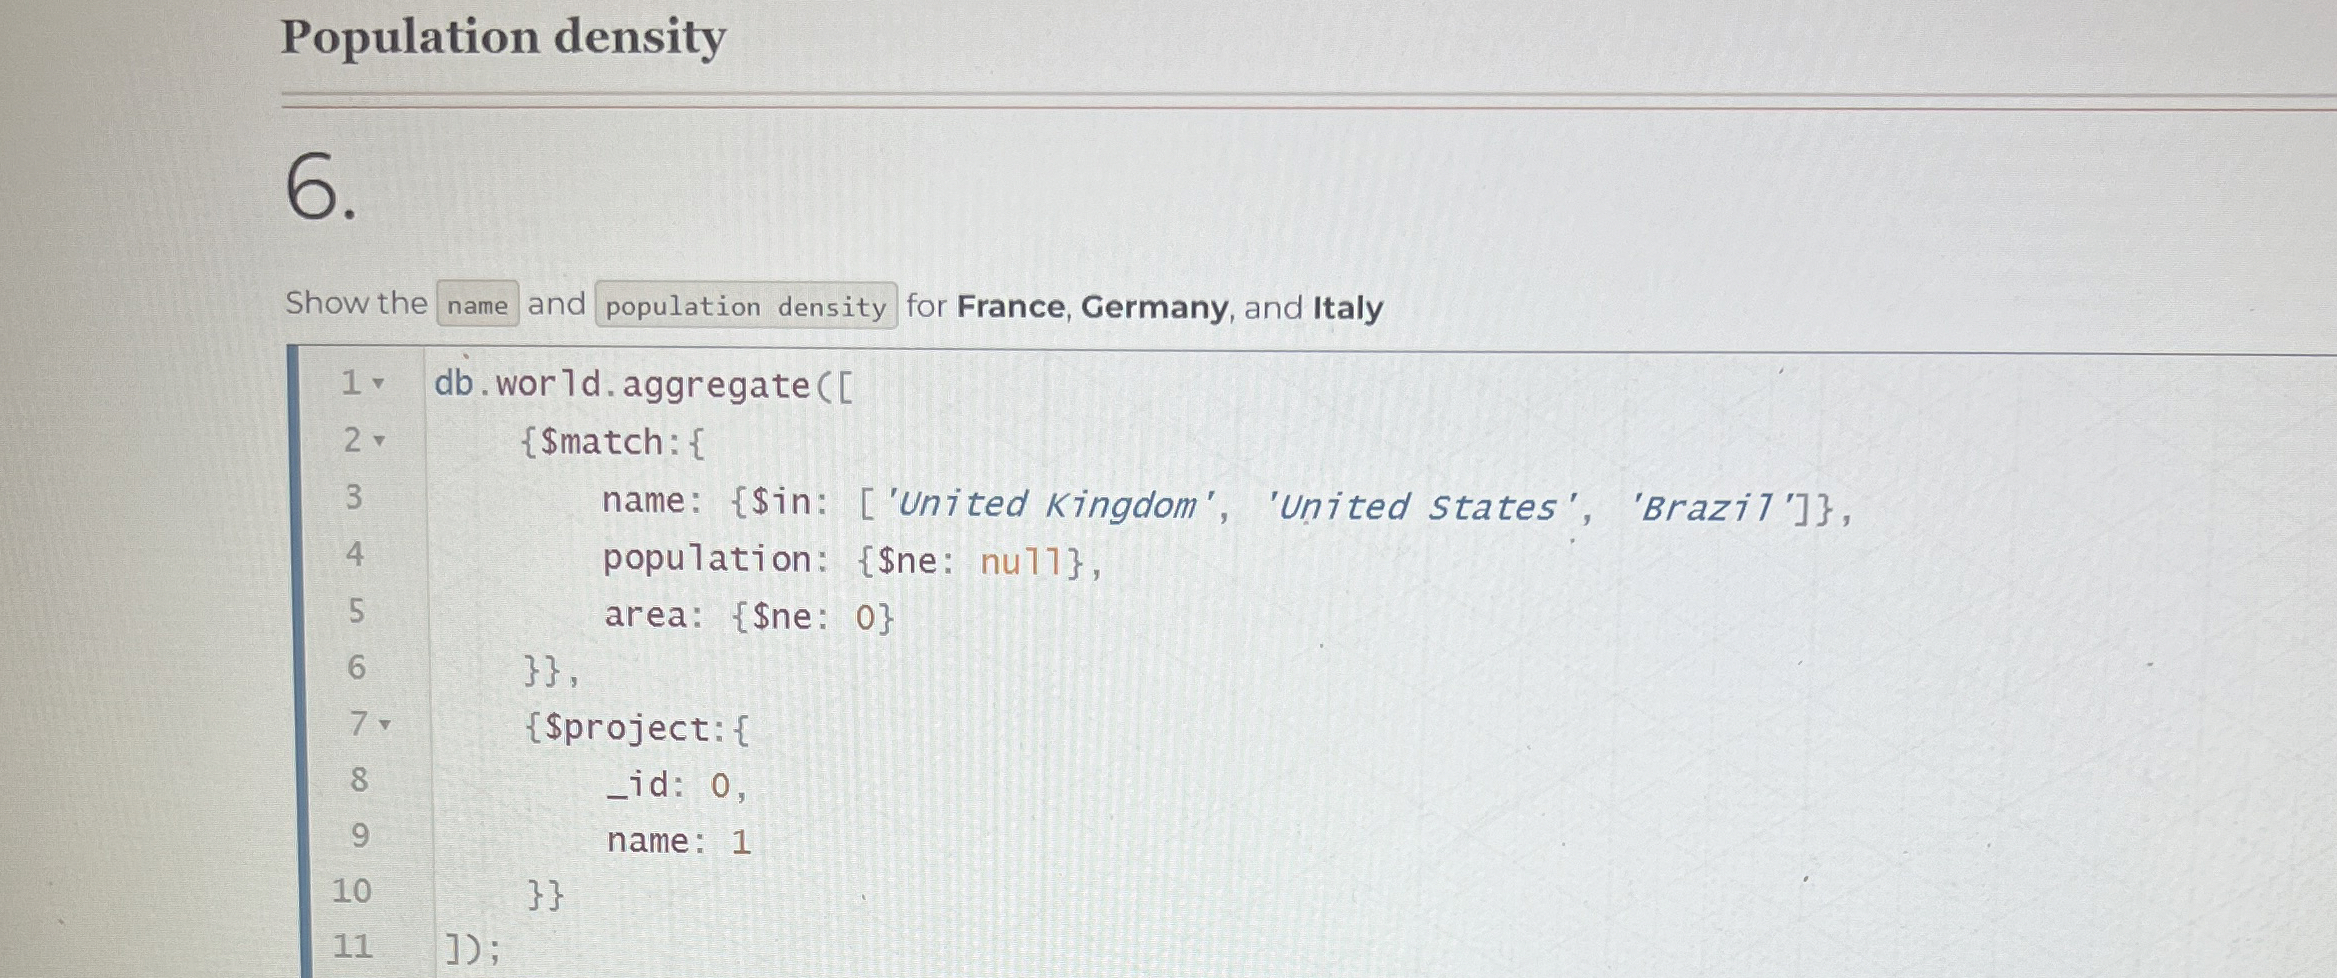
Task: Click line number 11 in the gutter
Action: (x=354, y=944)
